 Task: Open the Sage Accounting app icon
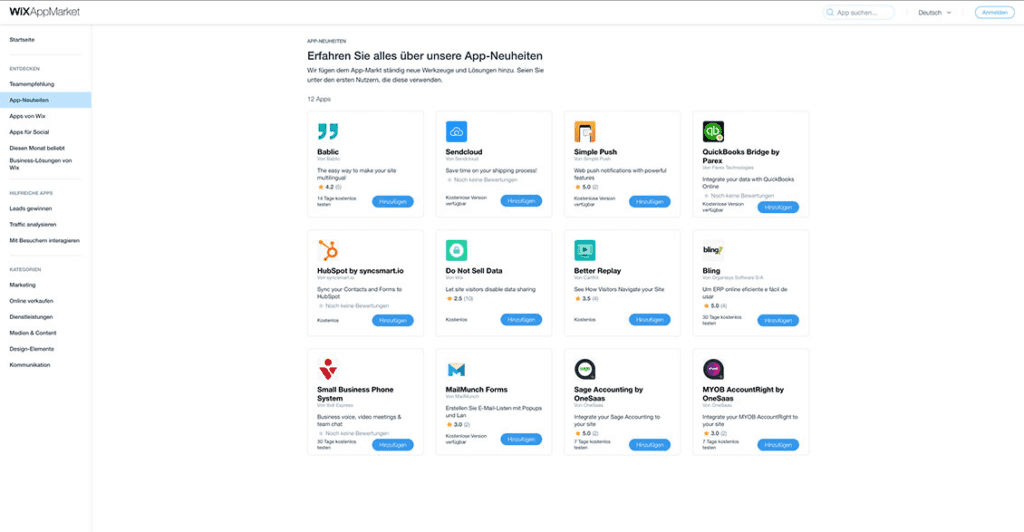584,369
